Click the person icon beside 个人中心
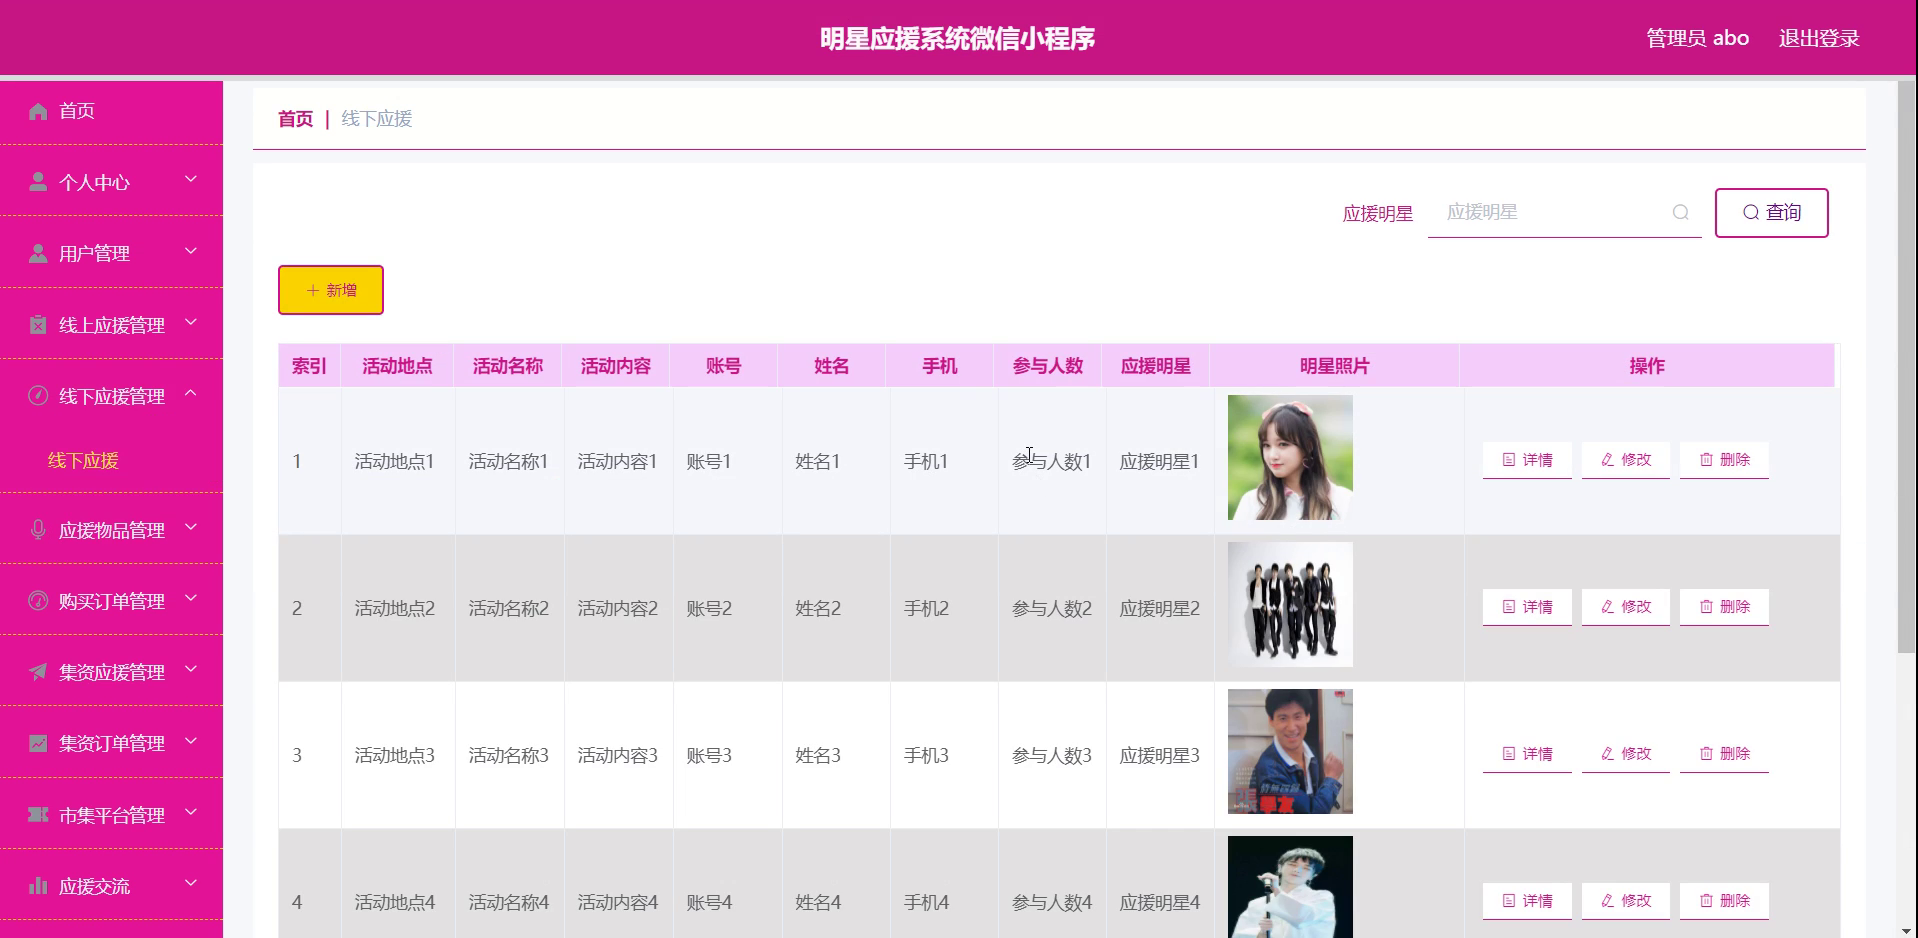 38,182
